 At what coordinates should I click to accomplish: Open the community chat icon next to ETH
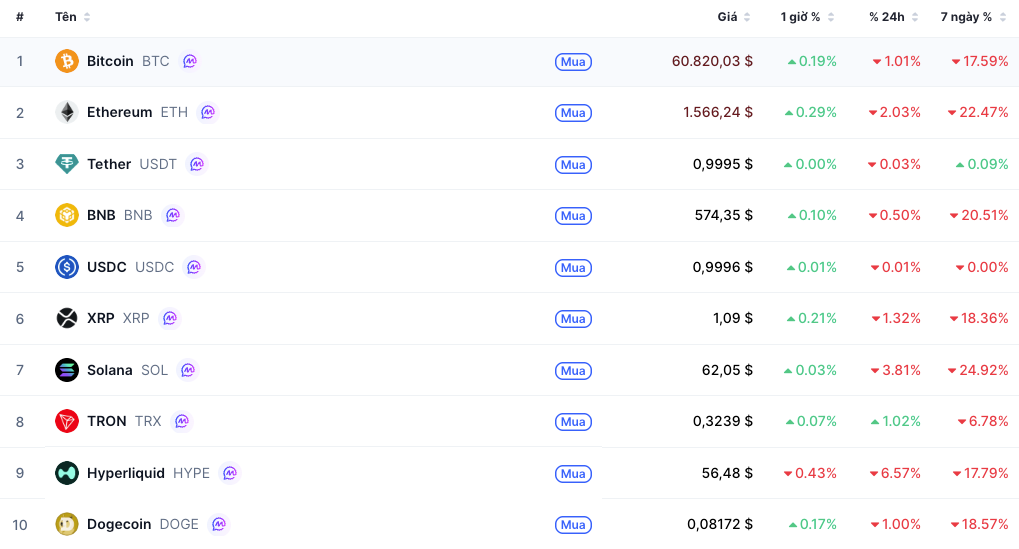click(208, 112)
